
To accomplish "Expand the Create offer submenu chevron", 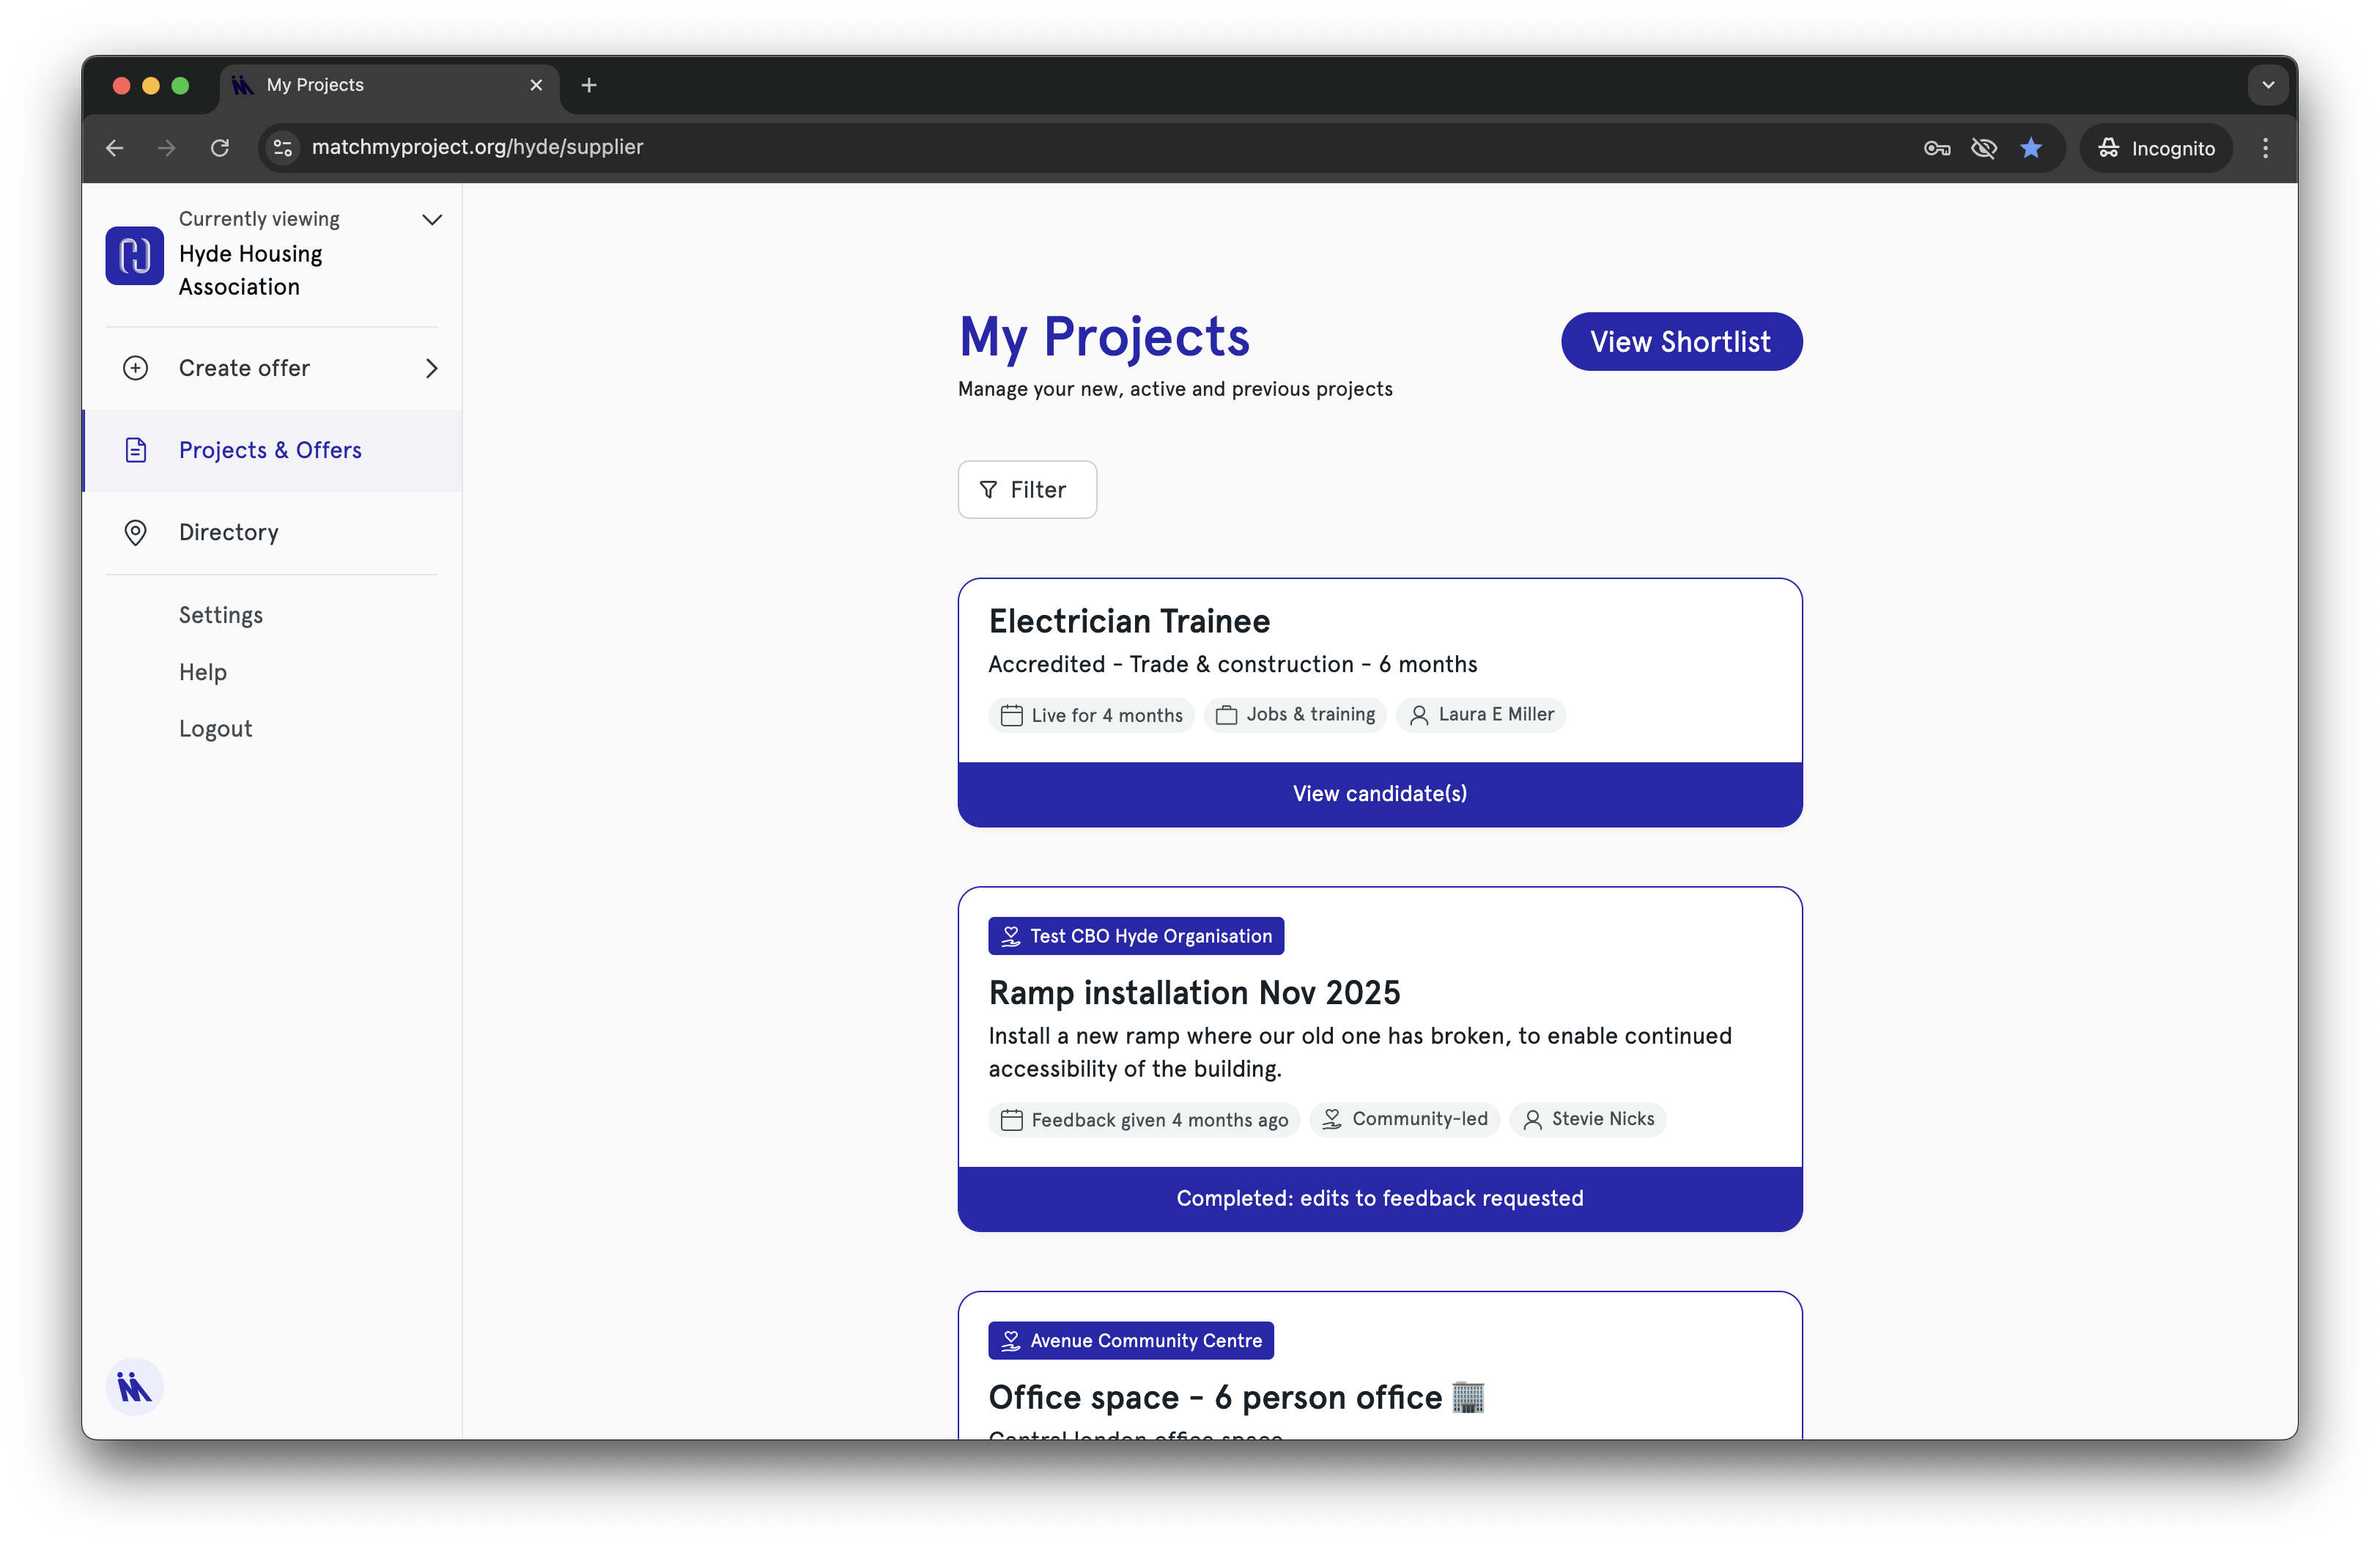I will [x=432, y=368].
